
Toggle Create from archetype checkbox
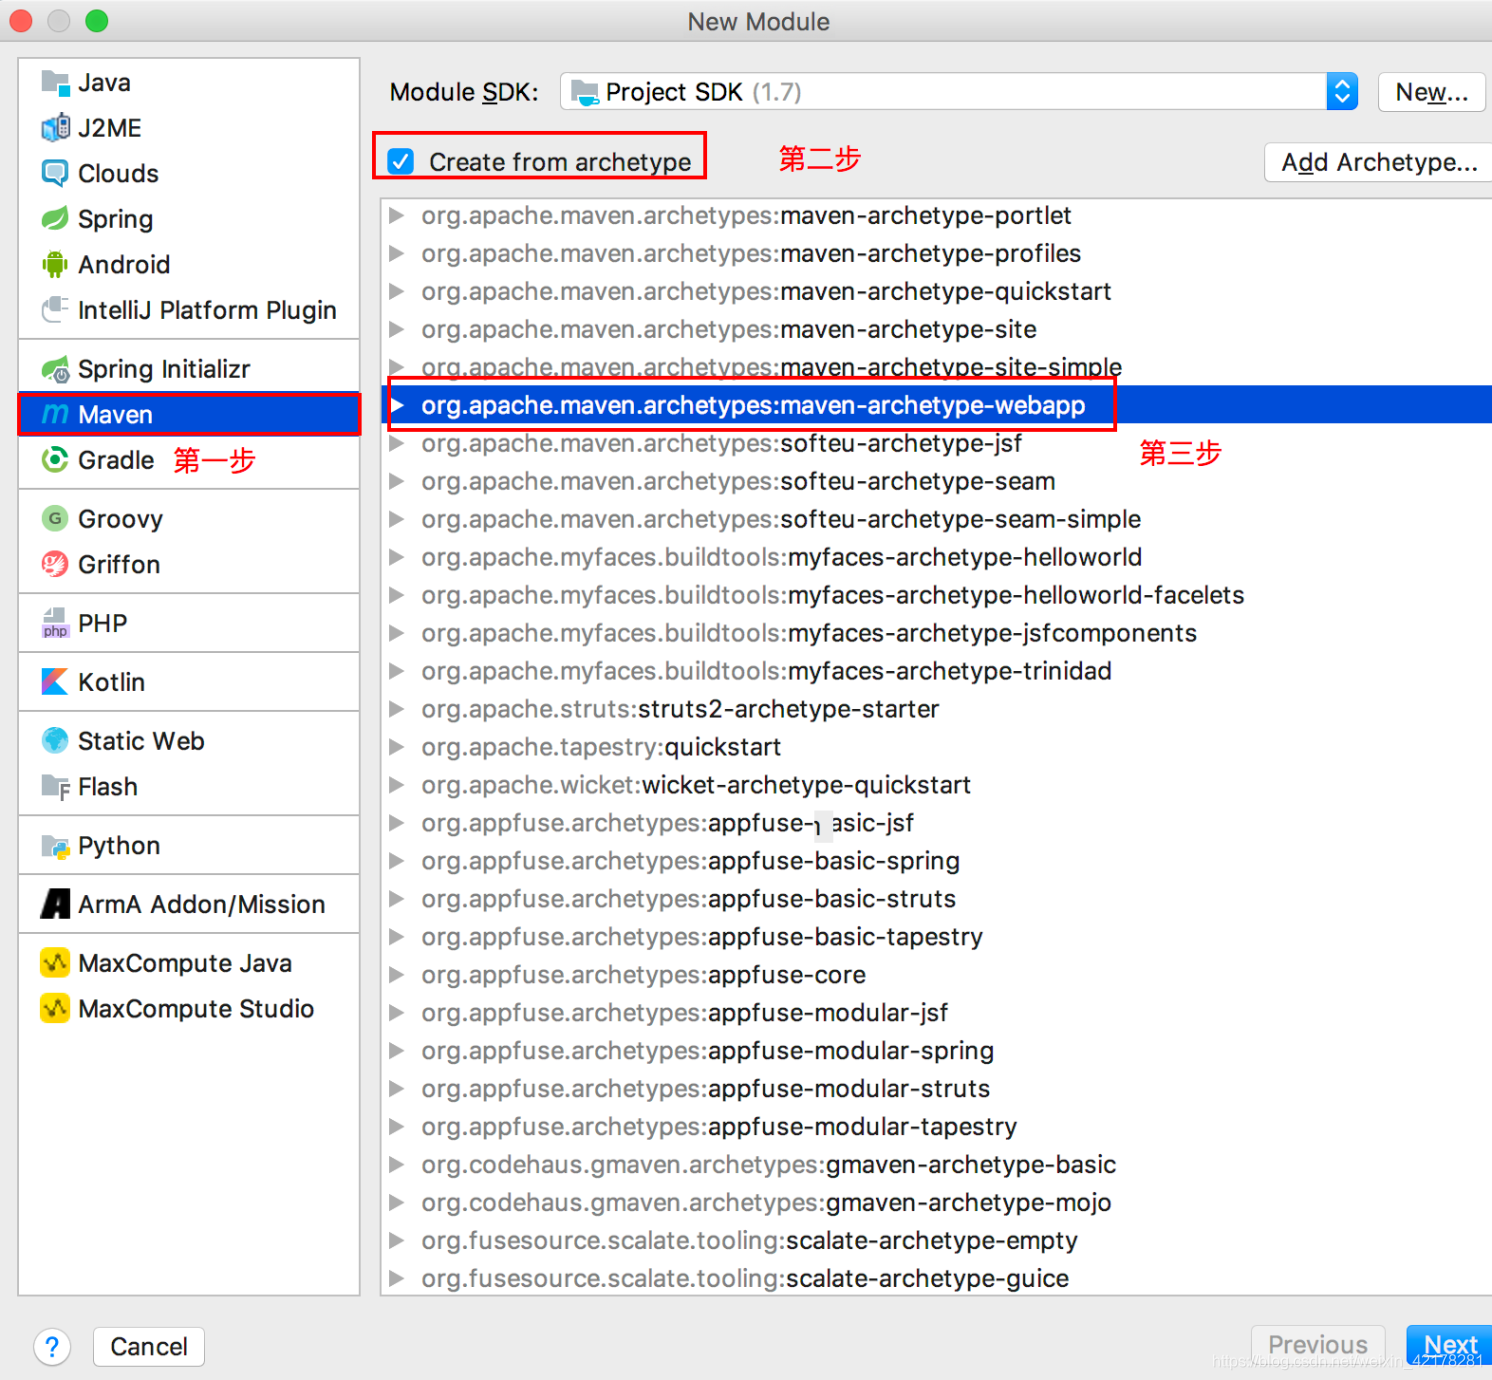[x=401, y=161]
